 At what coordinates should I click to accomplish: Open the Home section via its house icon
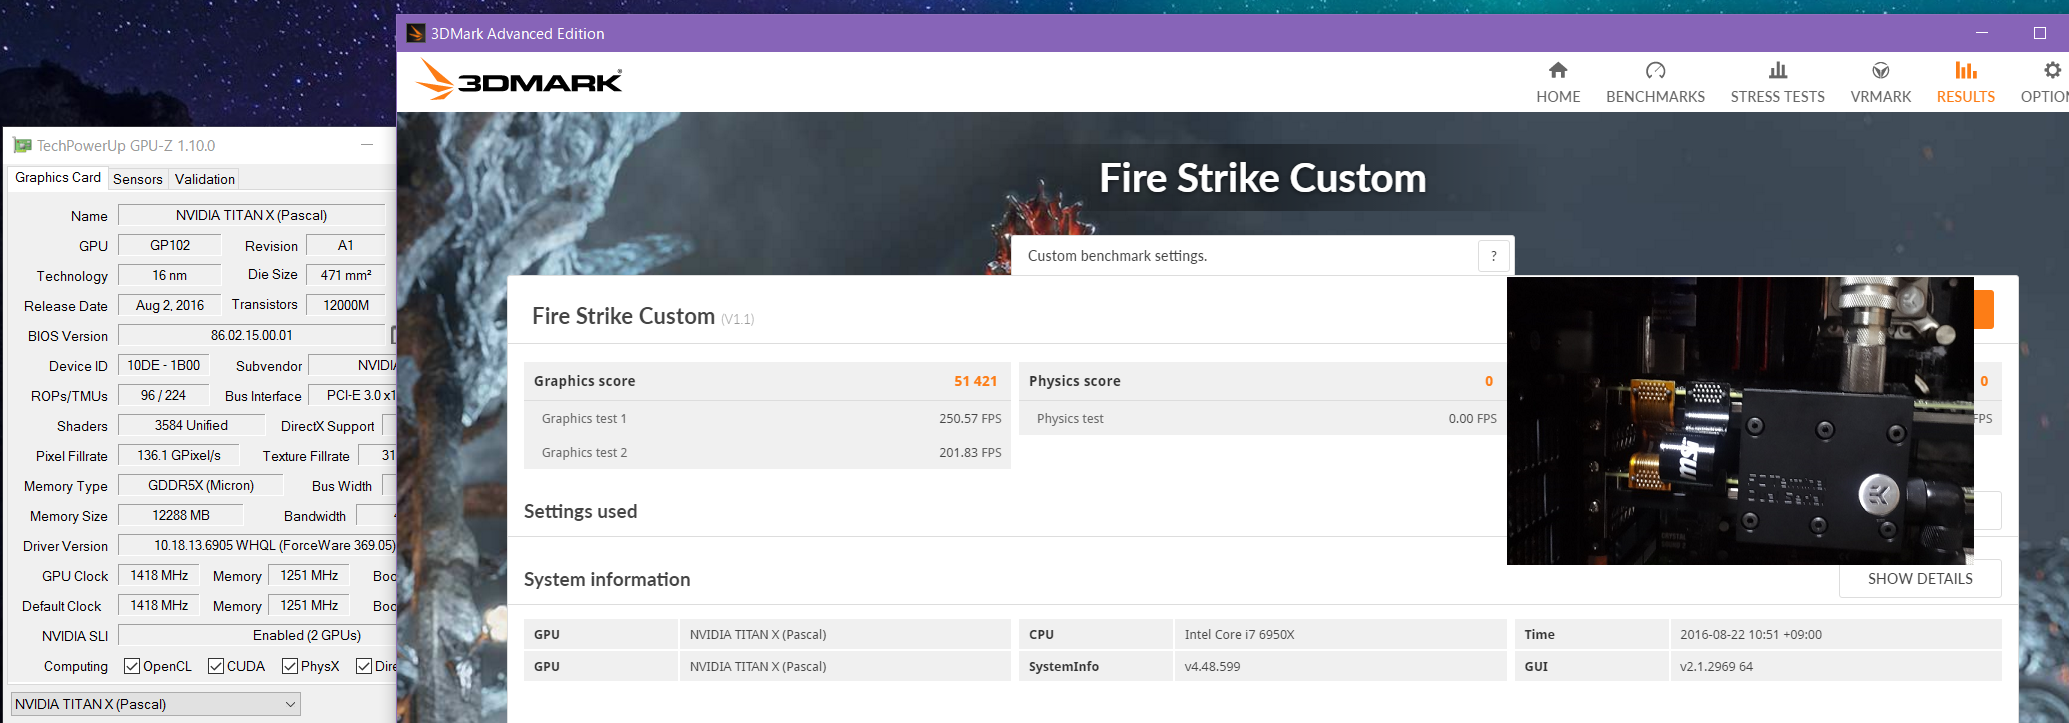click(x=1558, y=70)
